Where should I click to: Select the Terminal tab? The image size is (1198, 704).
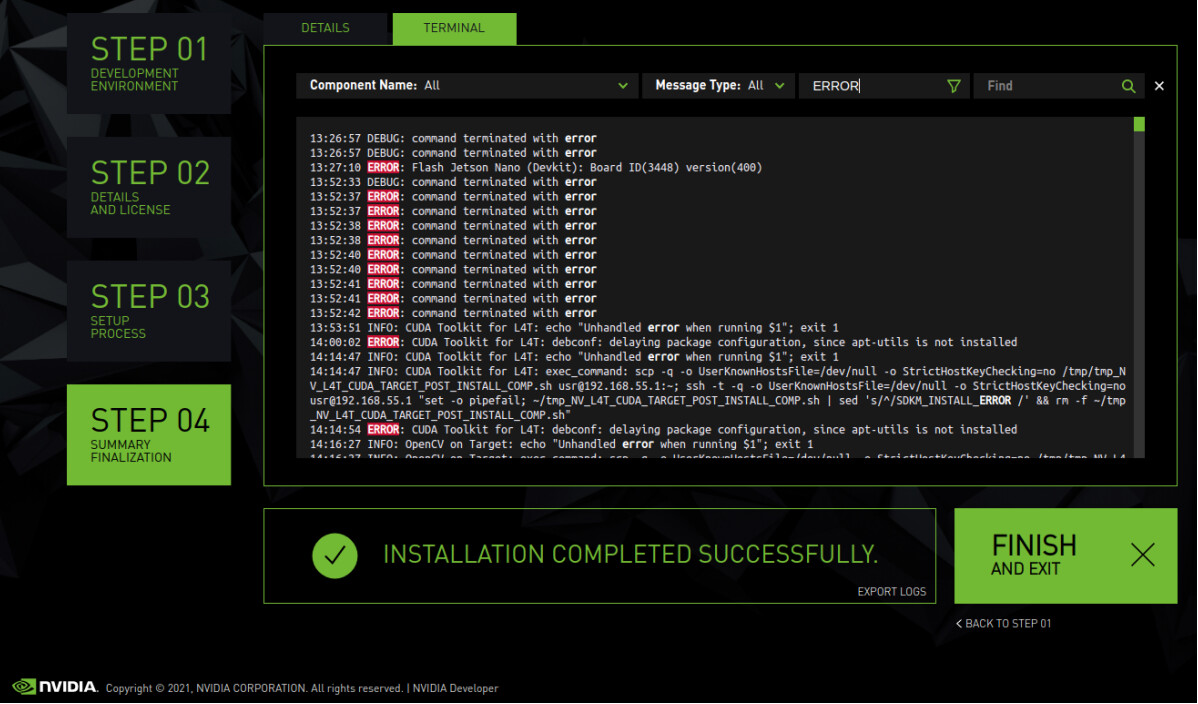pos(454,28)
